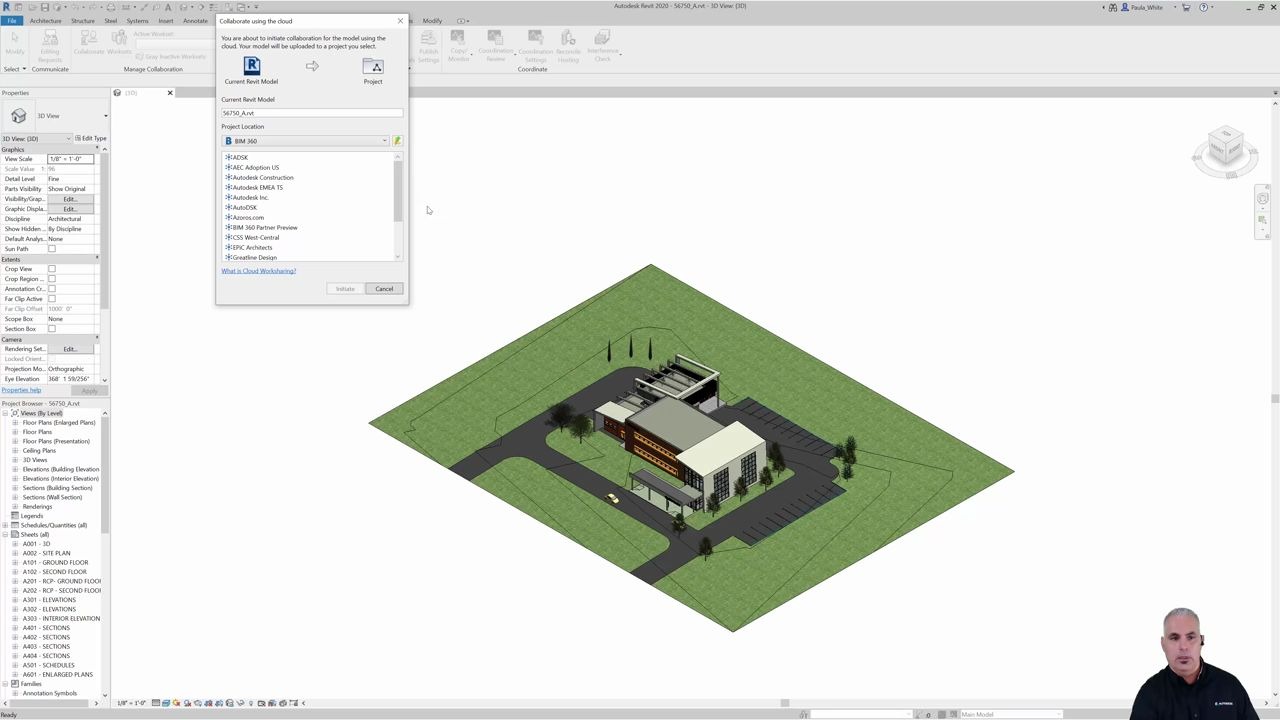
Task: Select Autodesk Construction in the project list
Action: (263, 177)
